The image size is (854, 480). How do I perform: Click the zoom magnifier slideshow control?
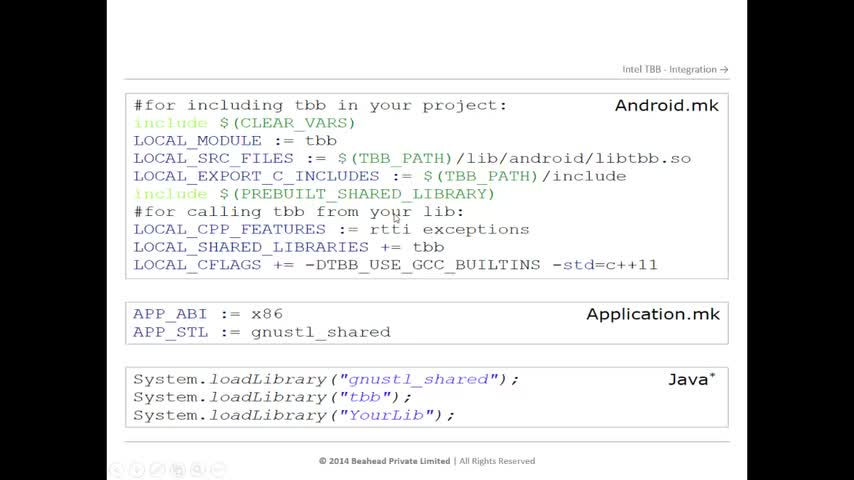click(x=198, y=469)
